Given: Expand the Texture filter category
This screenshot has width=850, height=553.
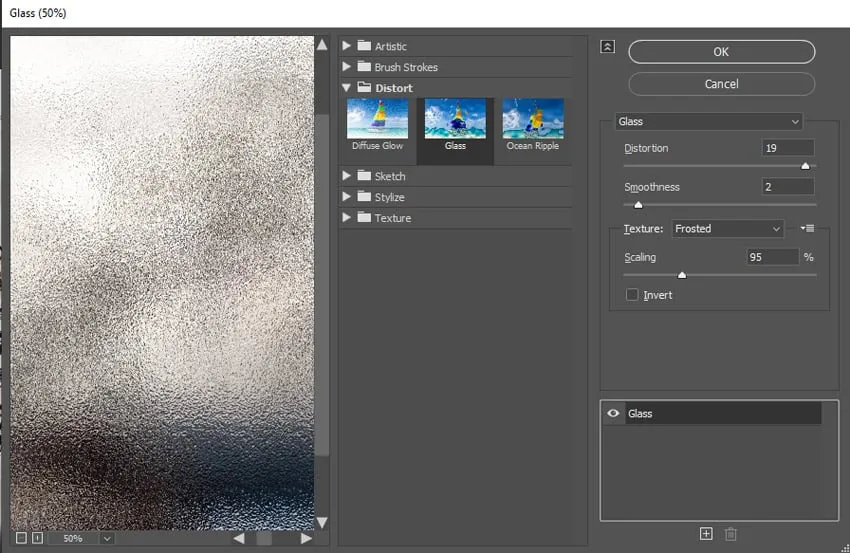Looking at the screenshot, I should (347, 218).
